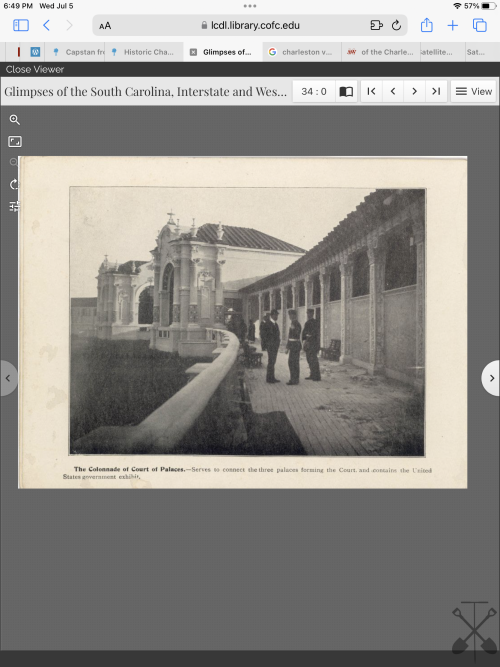Jump to first page icon

[x=371, y=91]
